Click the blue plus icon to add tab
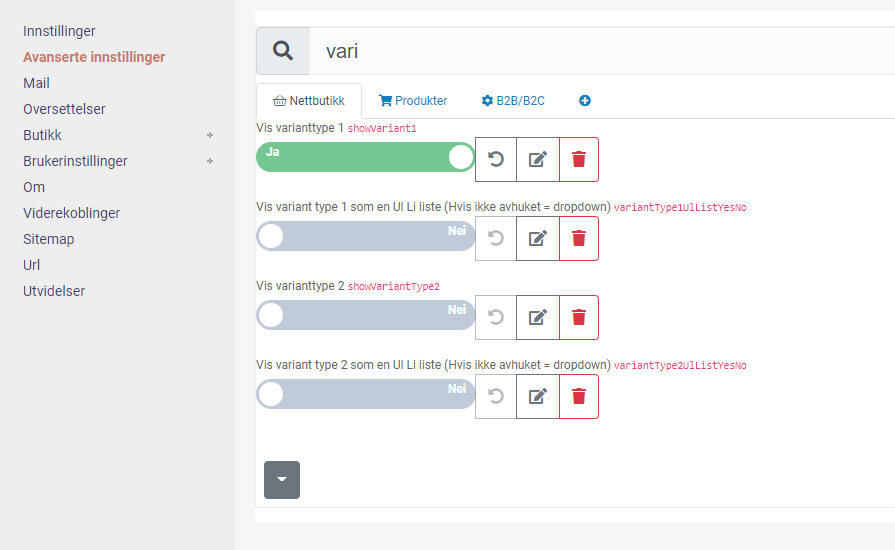 584,101
